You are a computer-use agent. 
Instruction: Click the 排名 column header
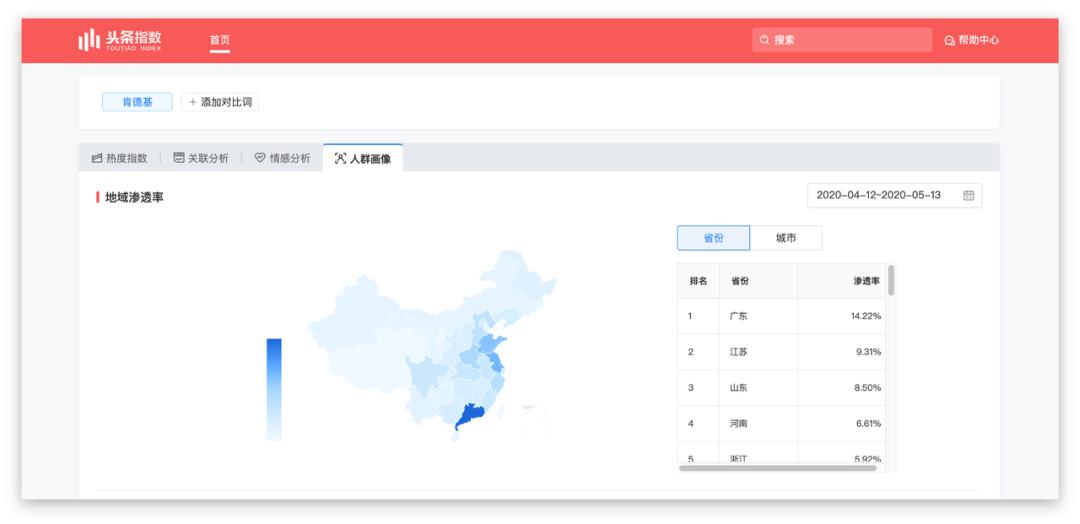point(698,281)
